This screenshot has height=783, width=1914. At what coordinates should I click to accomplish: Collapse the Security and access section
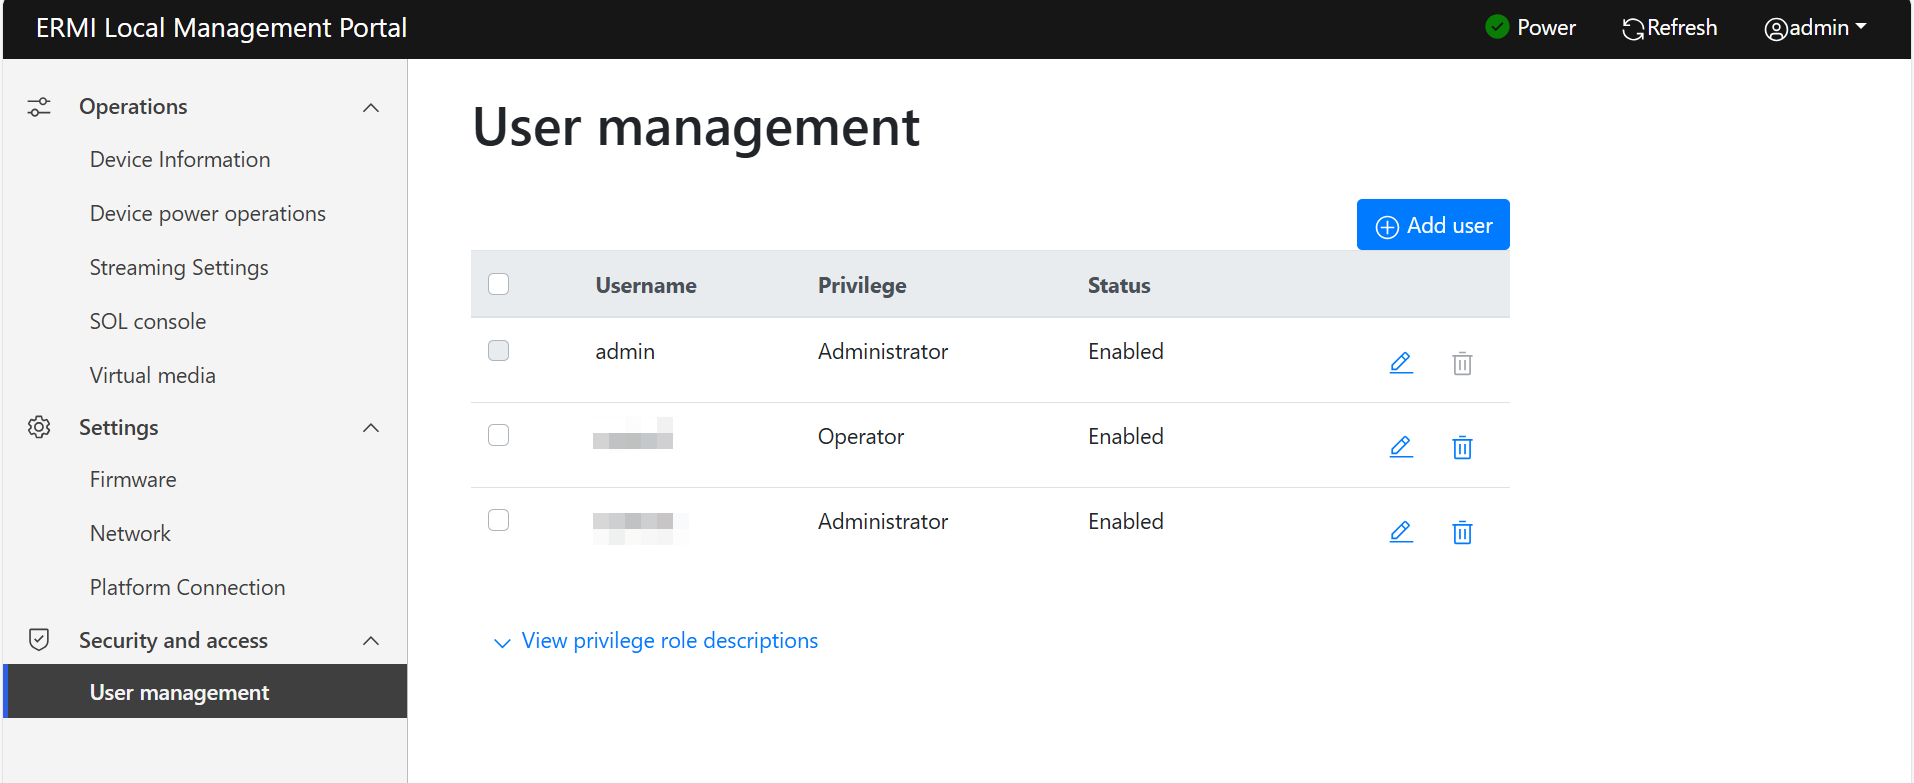371,641
